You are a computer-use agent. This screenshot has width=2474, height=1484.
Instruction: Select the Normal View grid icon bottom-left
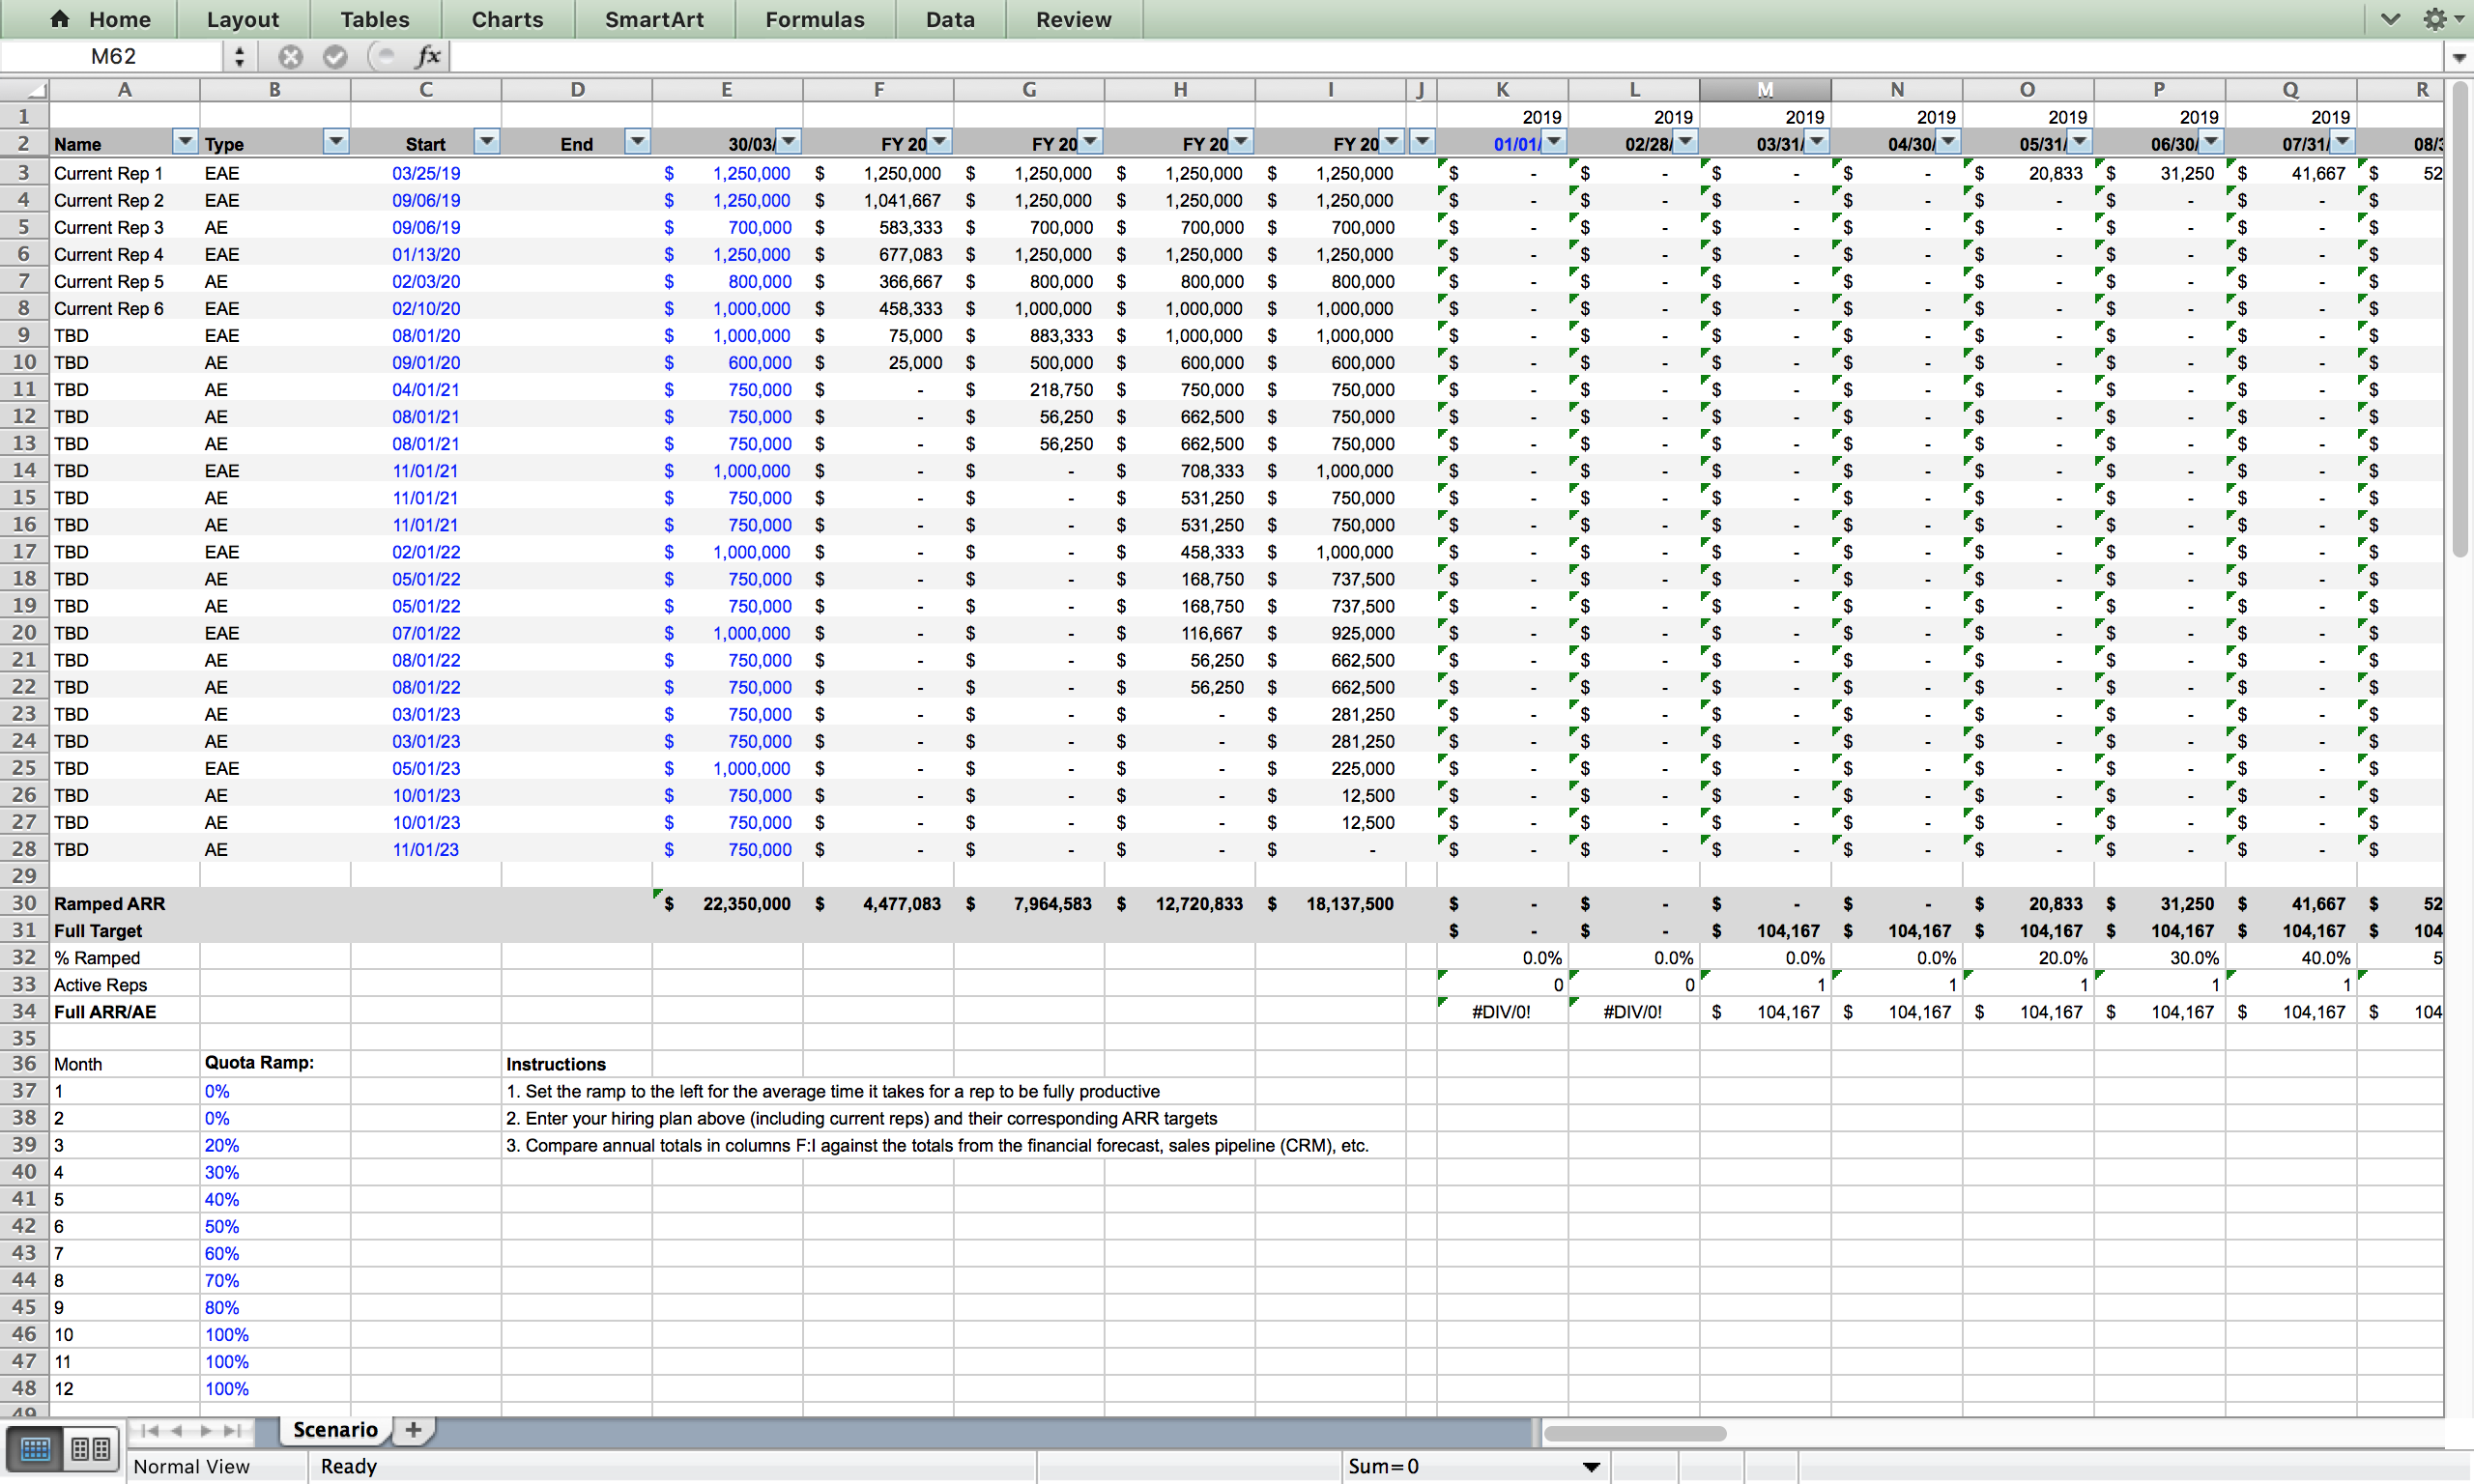tap(34, 1448)
